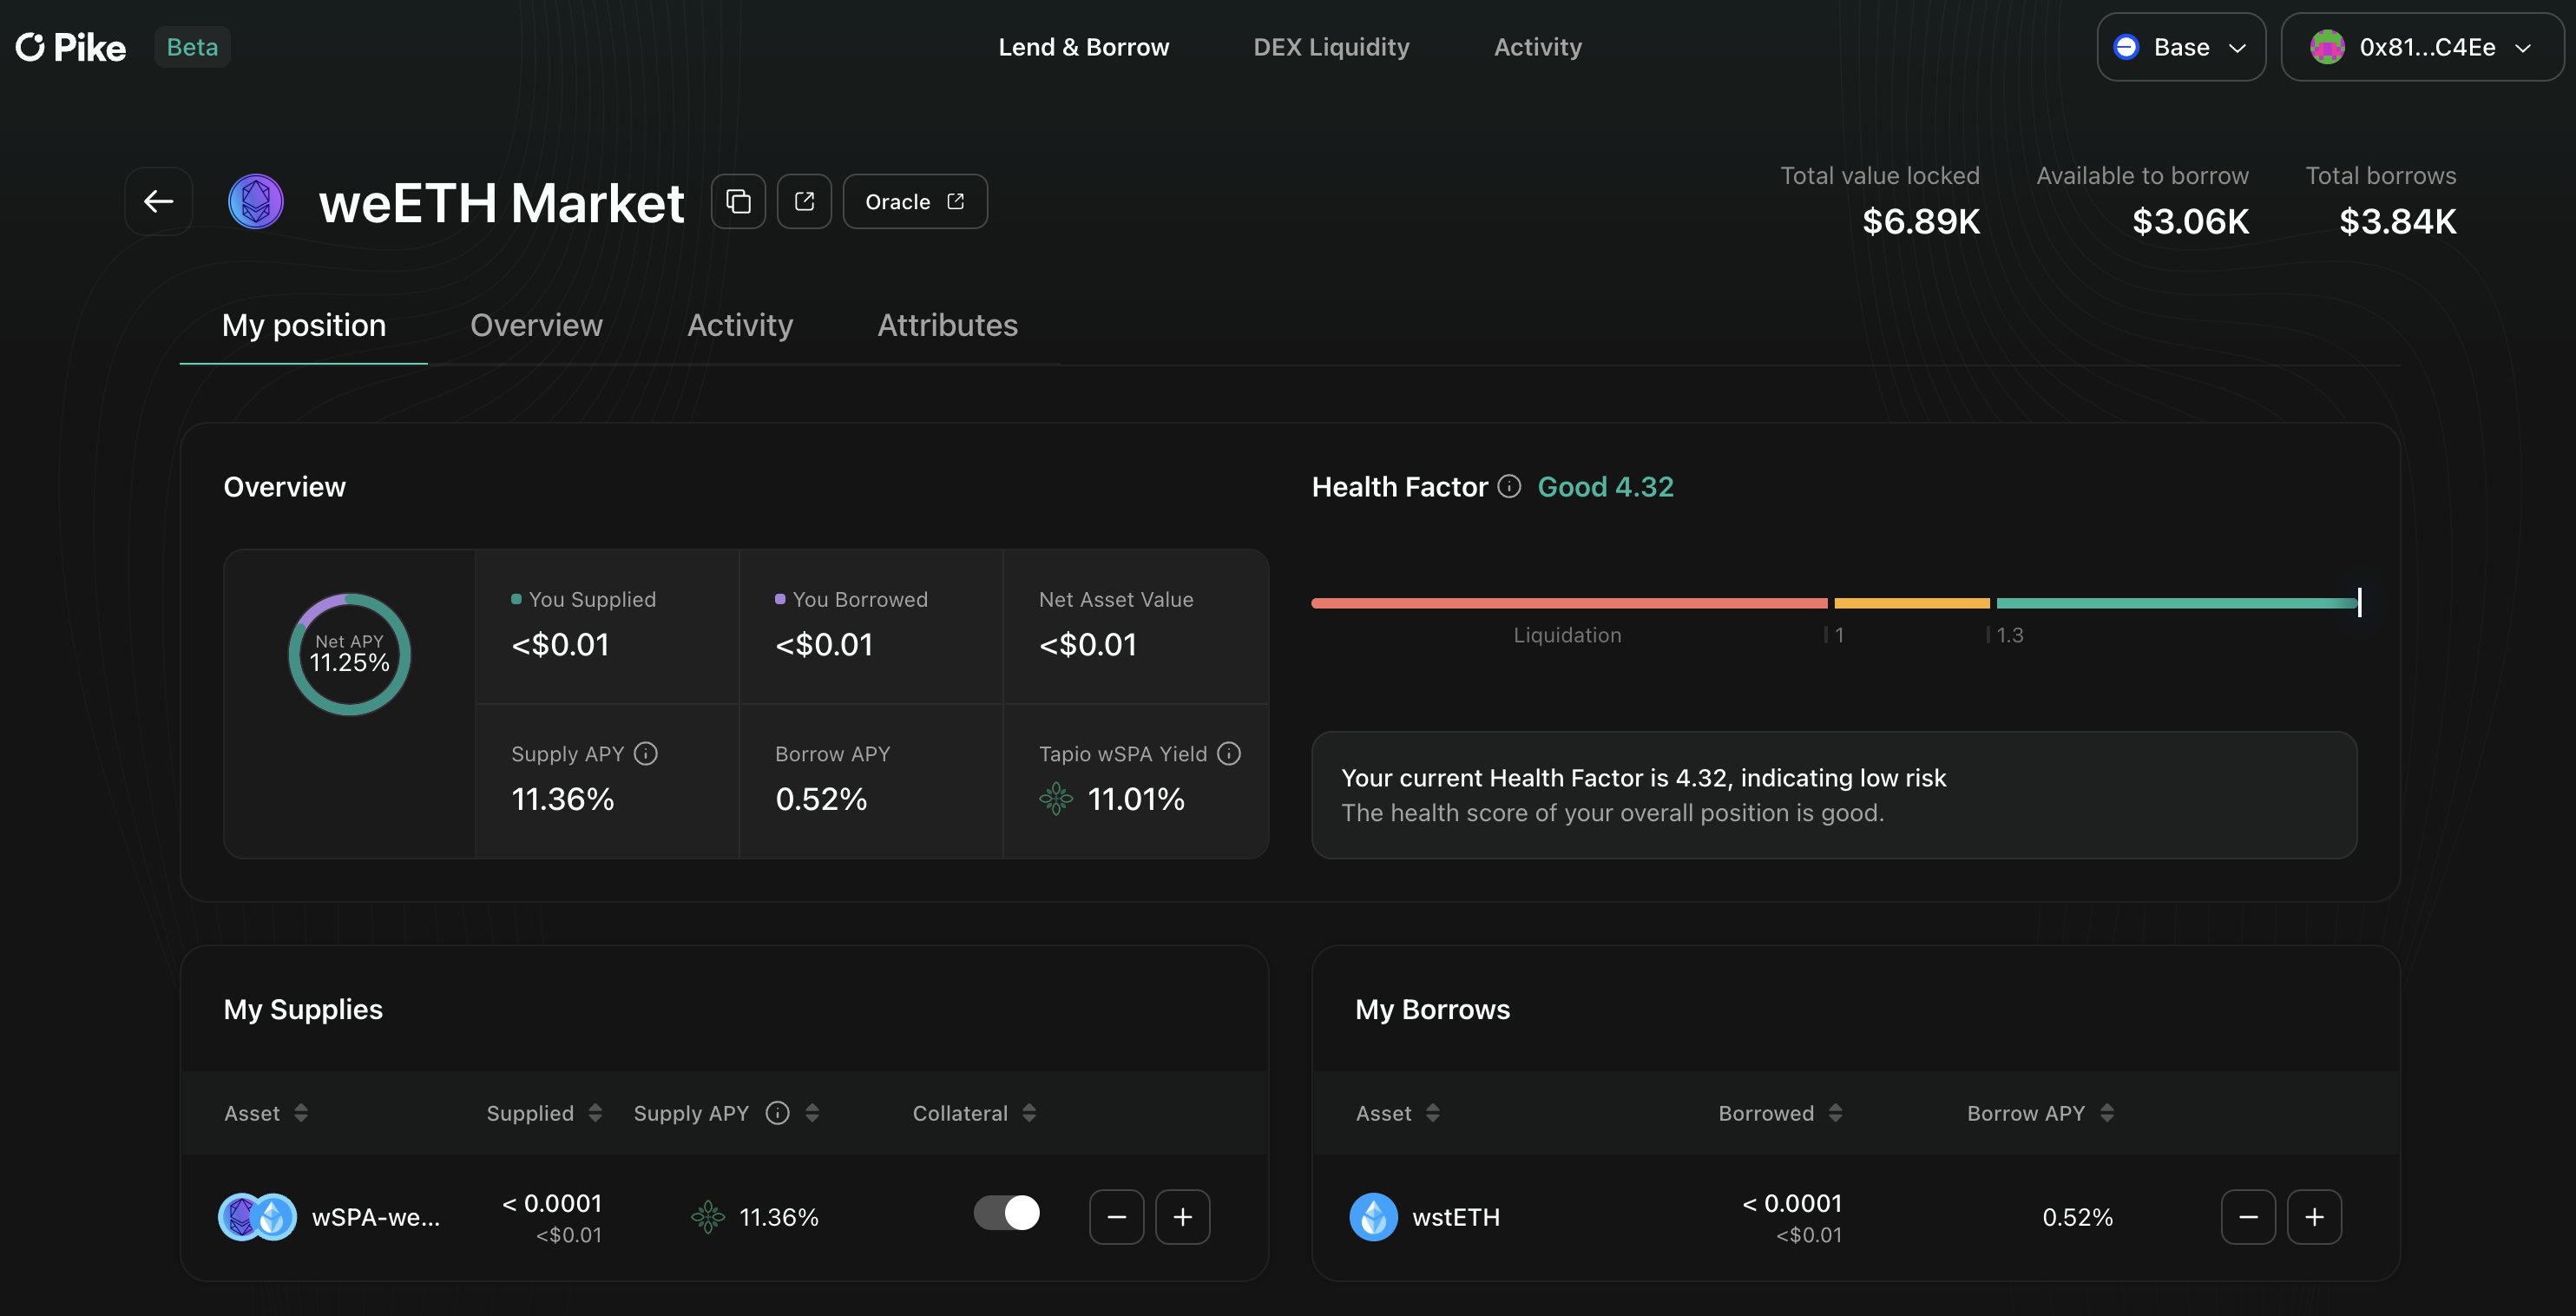The width and height of the screenshot is (2576, 1316).
Task: Open DEX Liquidity in top navigation
Action: pyautogui.click(x=1330, y=47)
